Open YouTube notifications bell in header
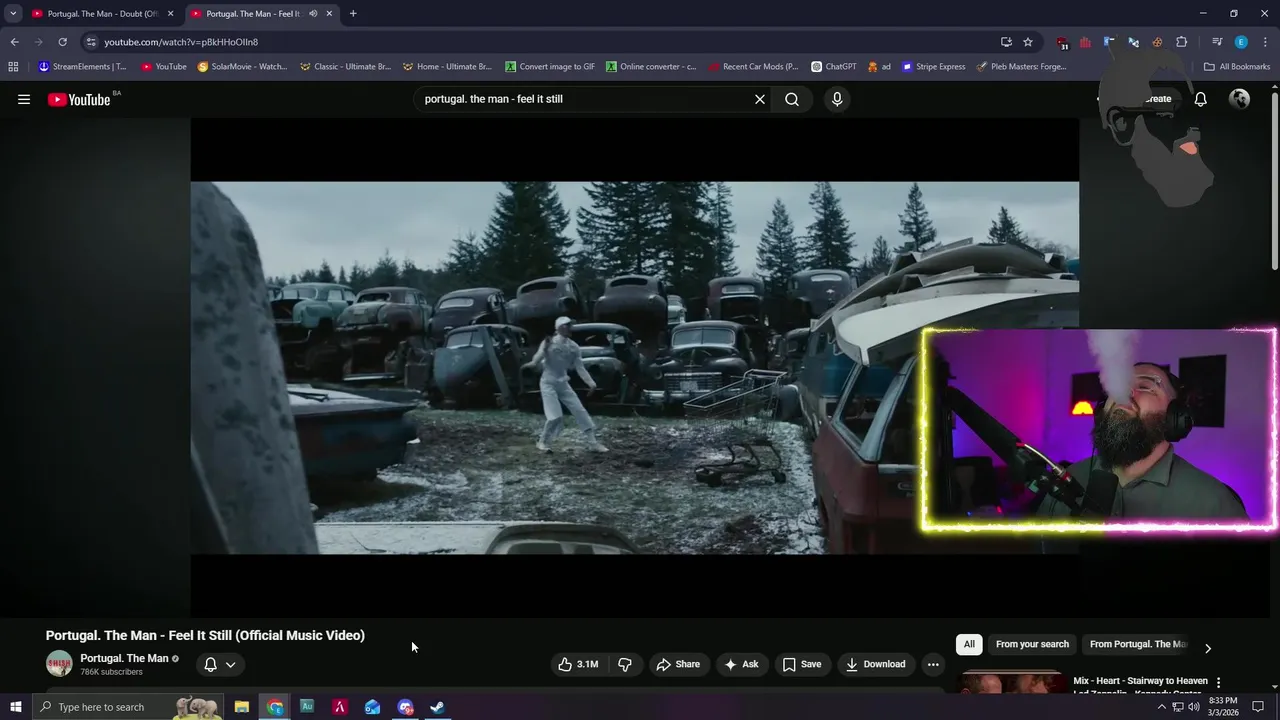Viewport: 1280px width, 720px height. point(1201,99)
